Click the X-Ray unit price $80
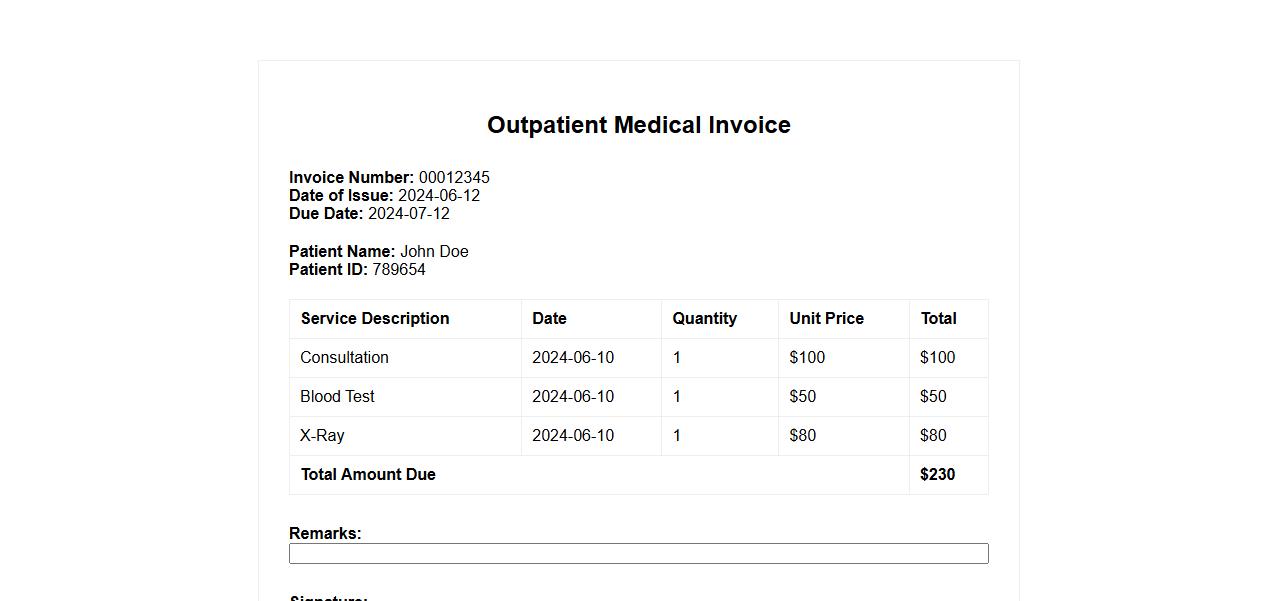 (802, 436)
